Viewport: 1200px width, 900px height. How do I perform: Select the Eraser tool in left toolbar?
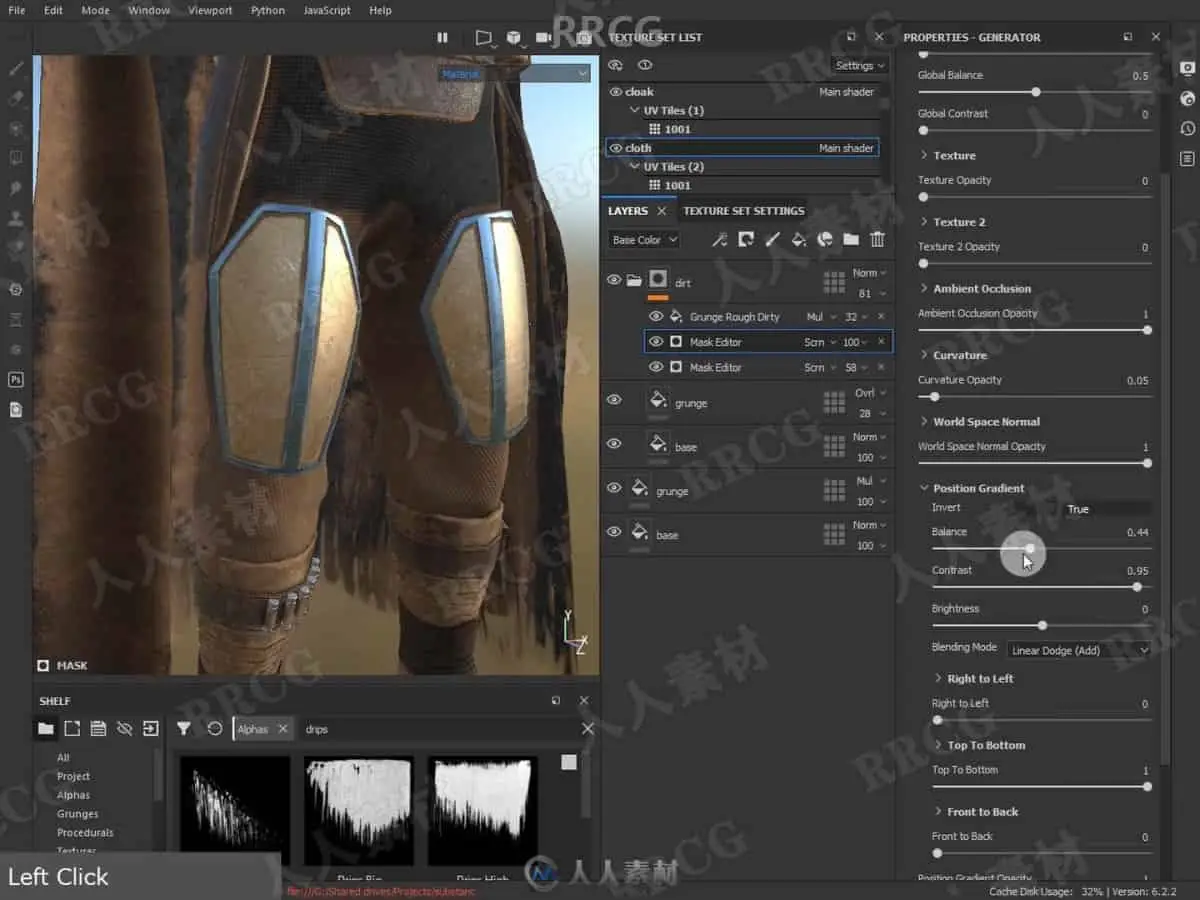pos(16,98)
